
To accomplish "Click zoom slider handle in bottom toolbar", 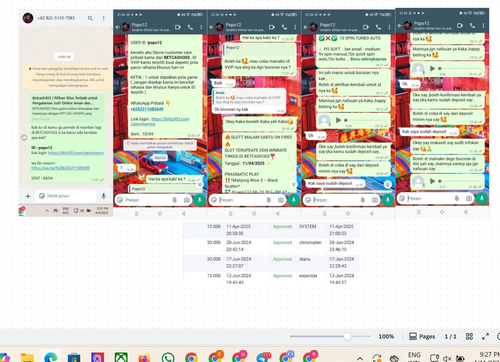I will tap(347, 336).
